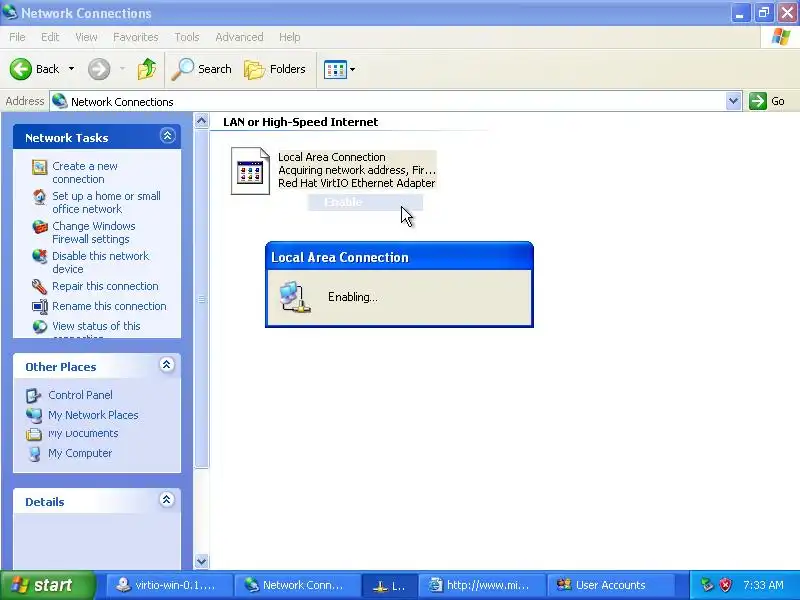Image resolution: width=800 pixels, height=600 pixels.
Task: Expand the Address bar dropdown arrow
Action: pyautogui.click(x=733, y=101)
